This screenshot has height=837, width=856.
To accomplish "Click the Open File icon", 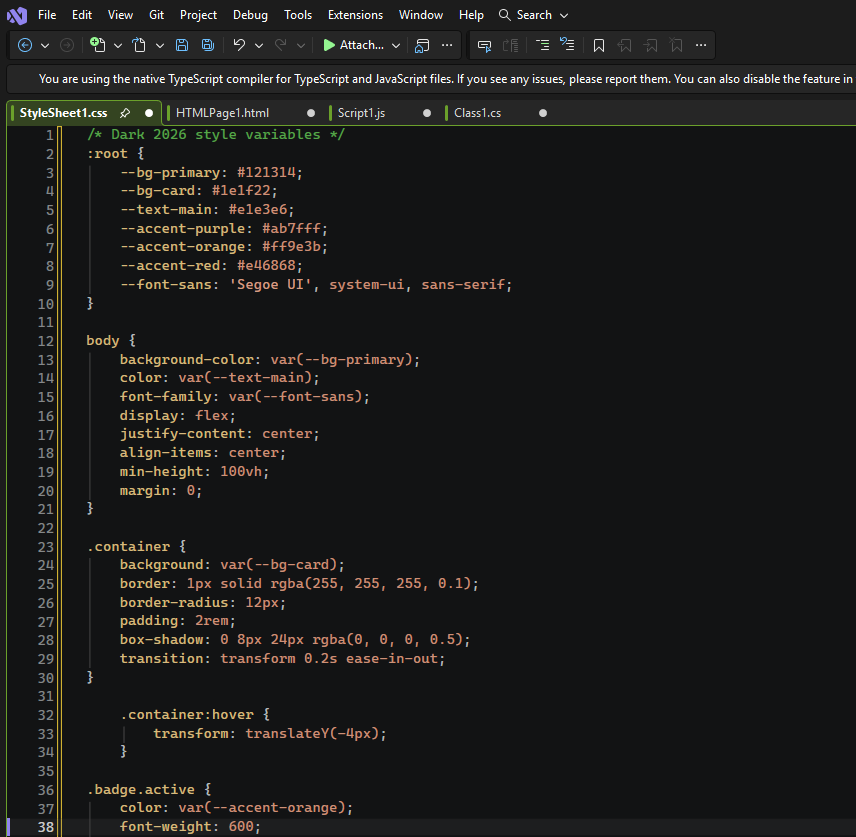I will (x=139, y=45).
